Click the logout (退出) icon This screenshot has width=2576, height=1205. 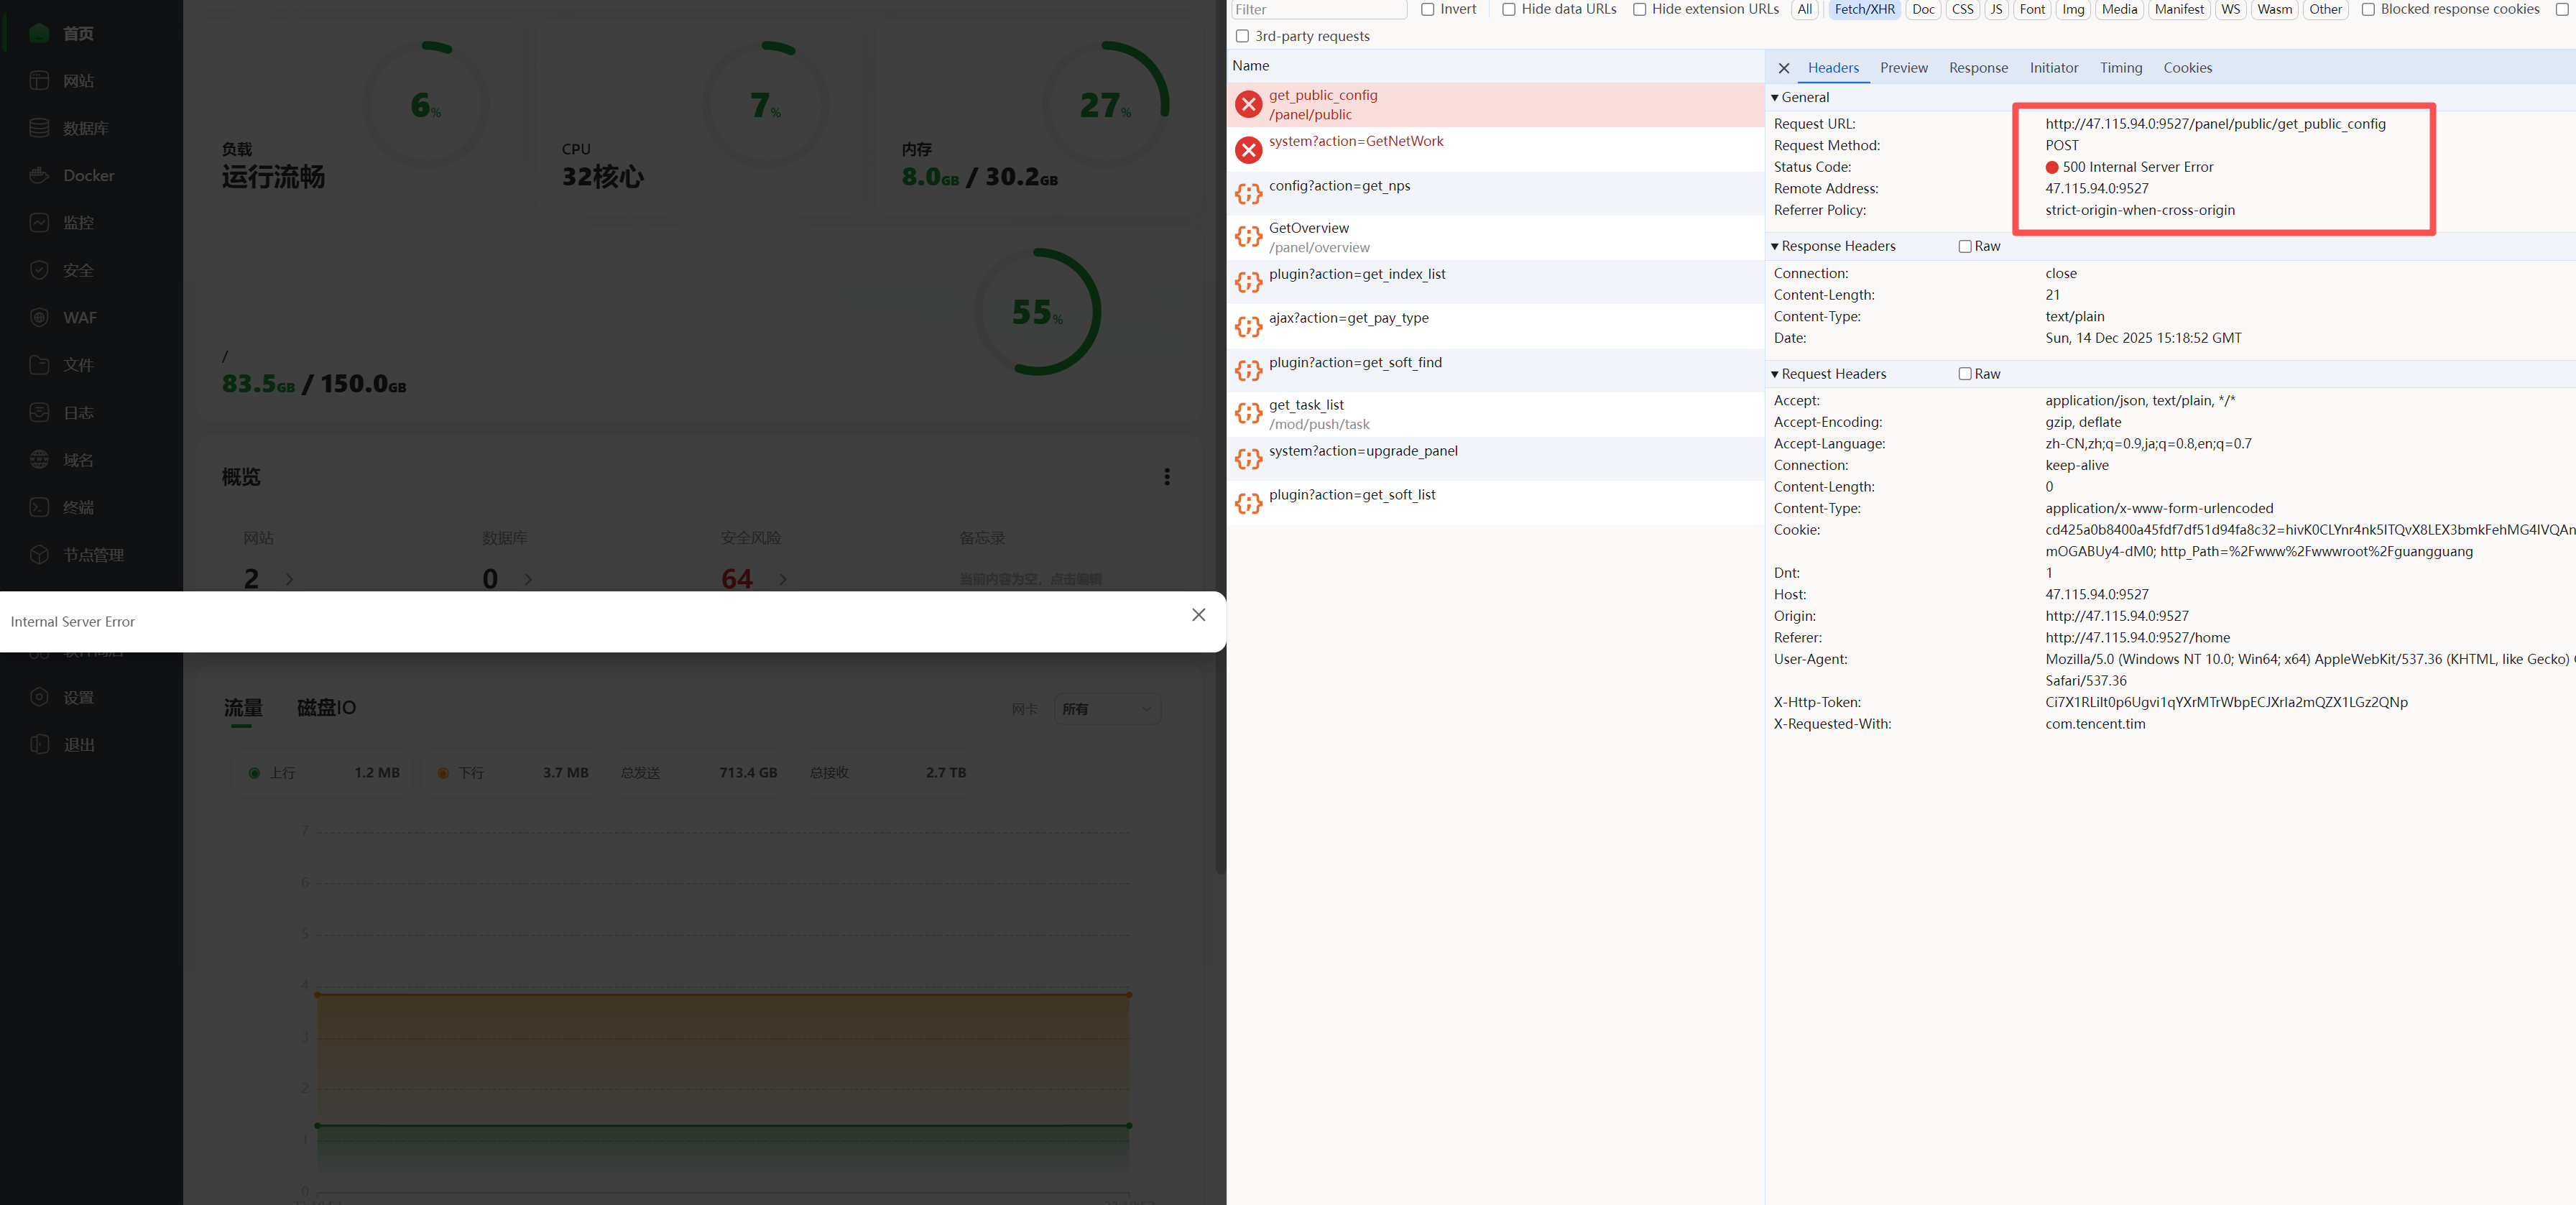[39, 744]
